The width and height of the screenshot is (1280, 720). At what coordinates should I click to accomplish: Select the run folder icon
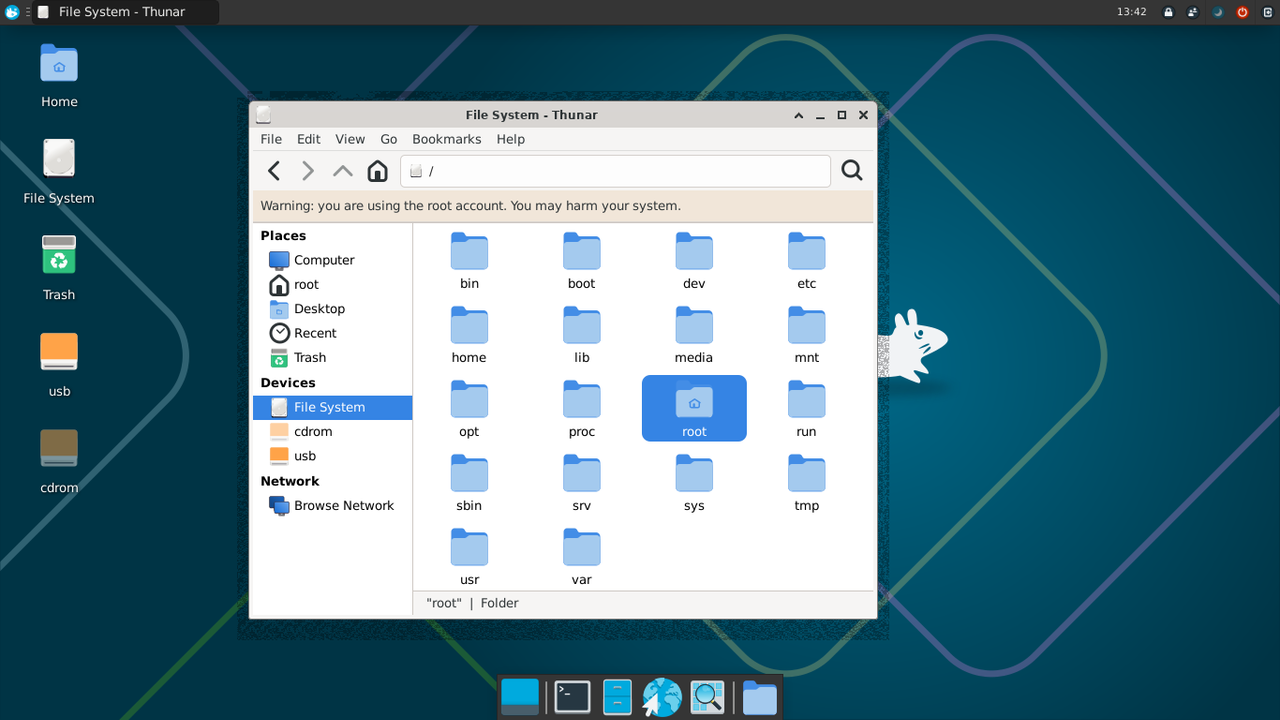click(807, 400)
